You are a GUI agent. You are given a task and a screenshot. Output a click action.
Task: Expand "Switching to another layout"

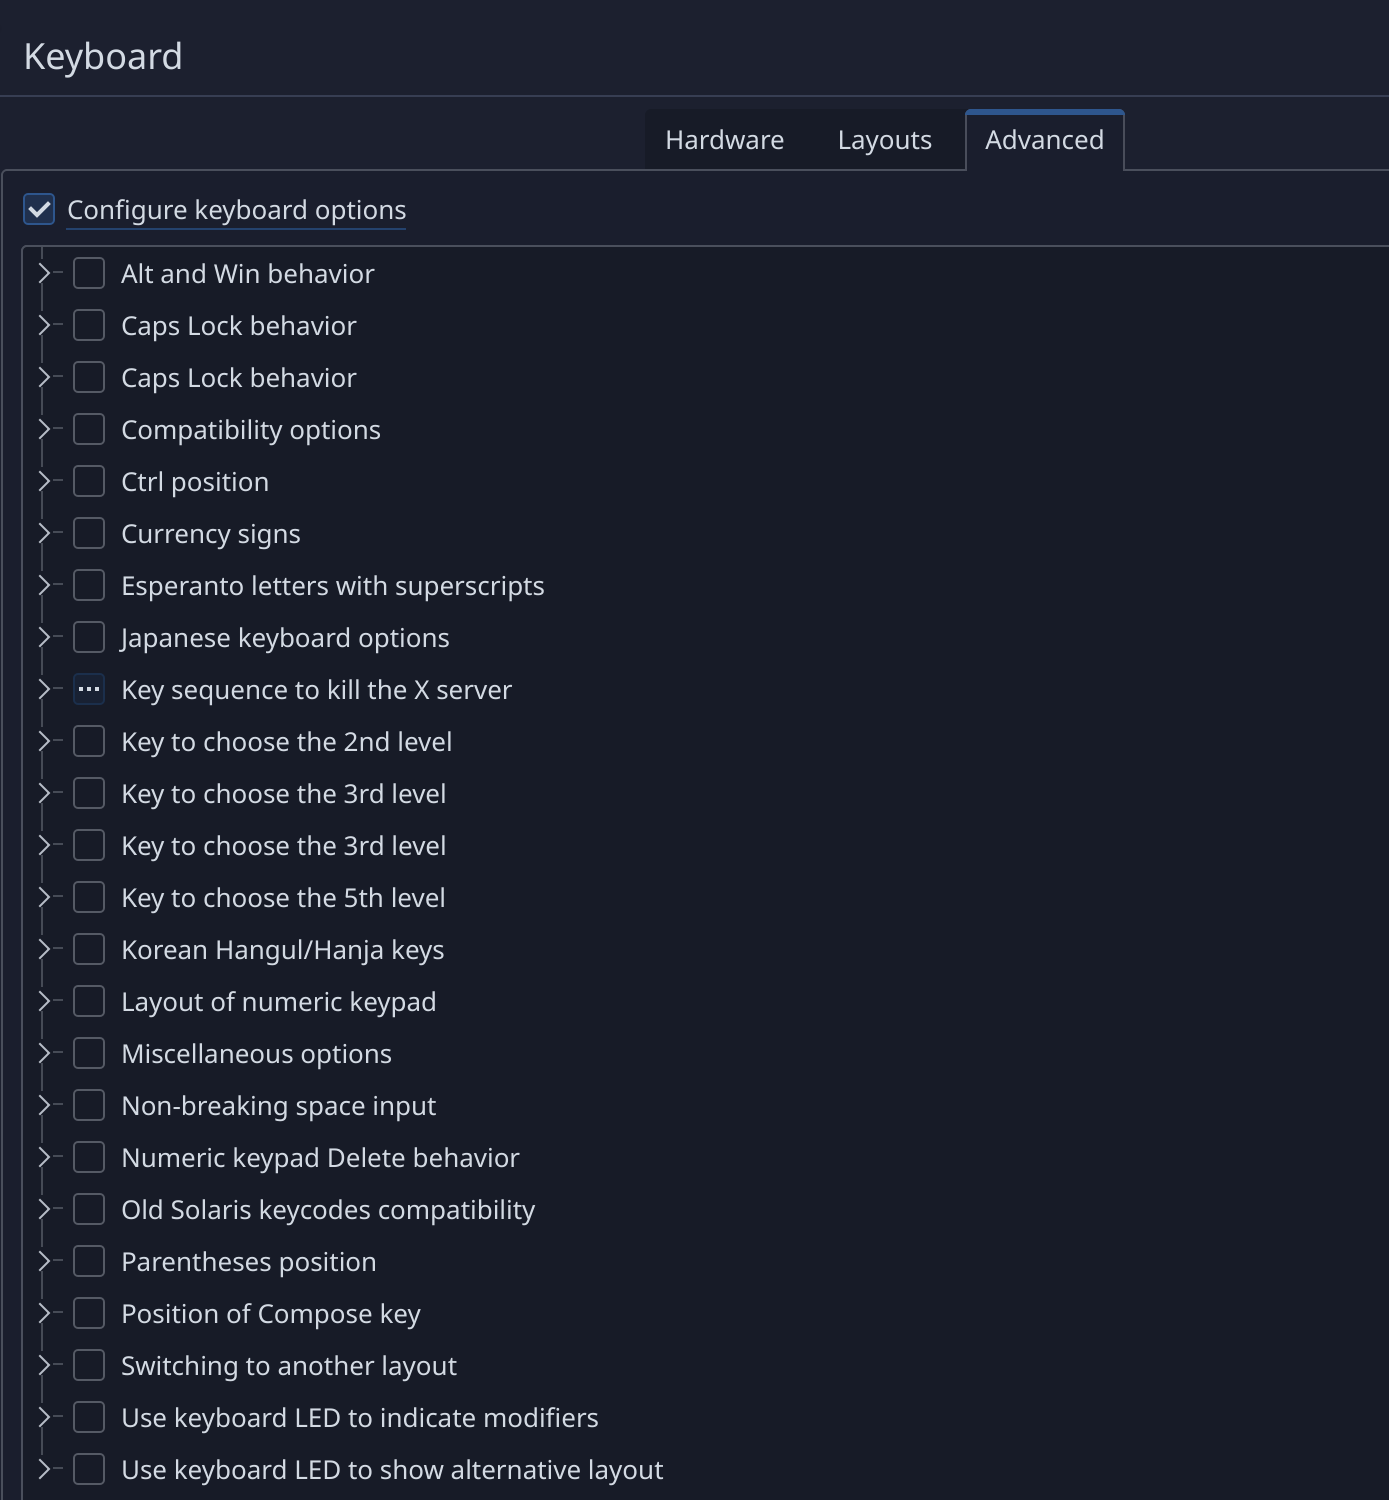(x=44, y=1365)
